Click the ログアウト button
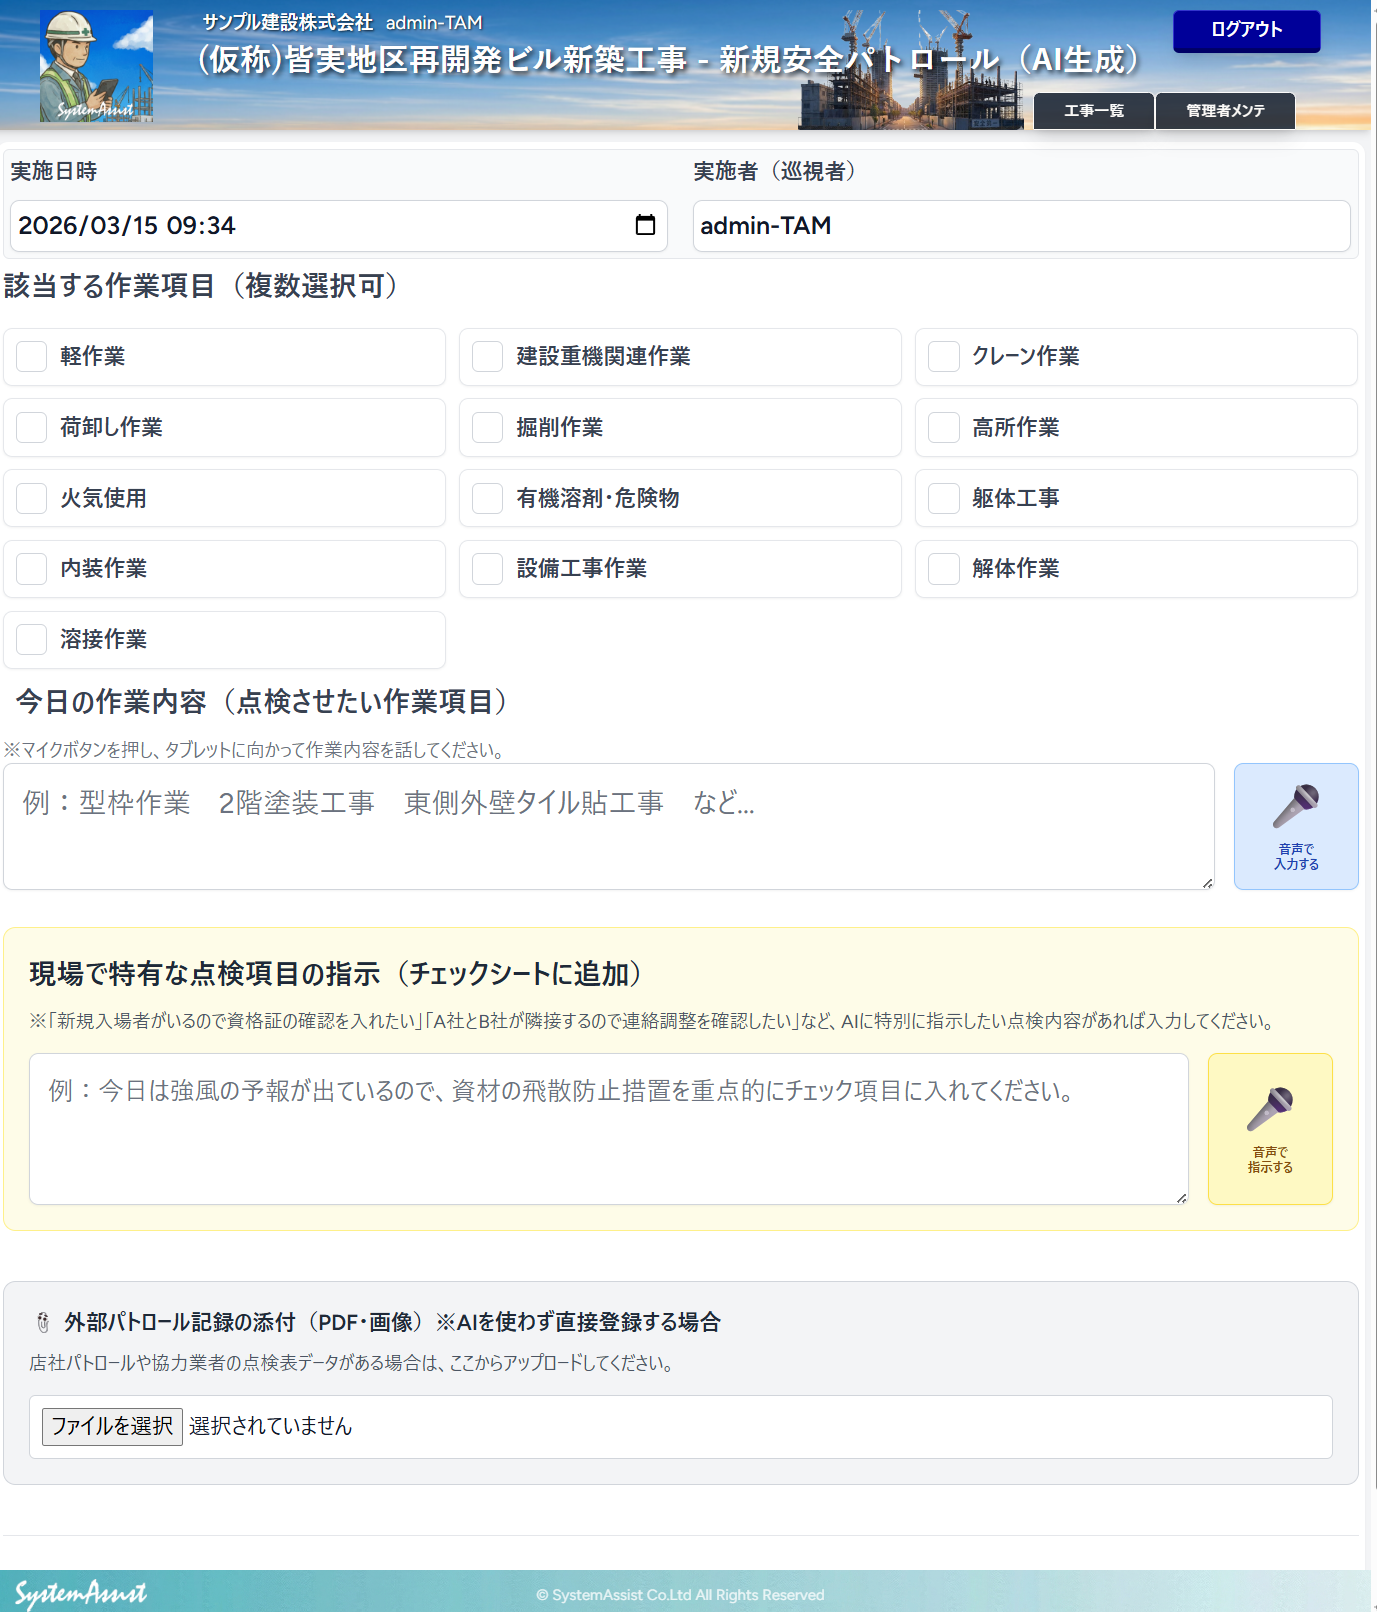 pyautogui.click(x=1246, y=30)
